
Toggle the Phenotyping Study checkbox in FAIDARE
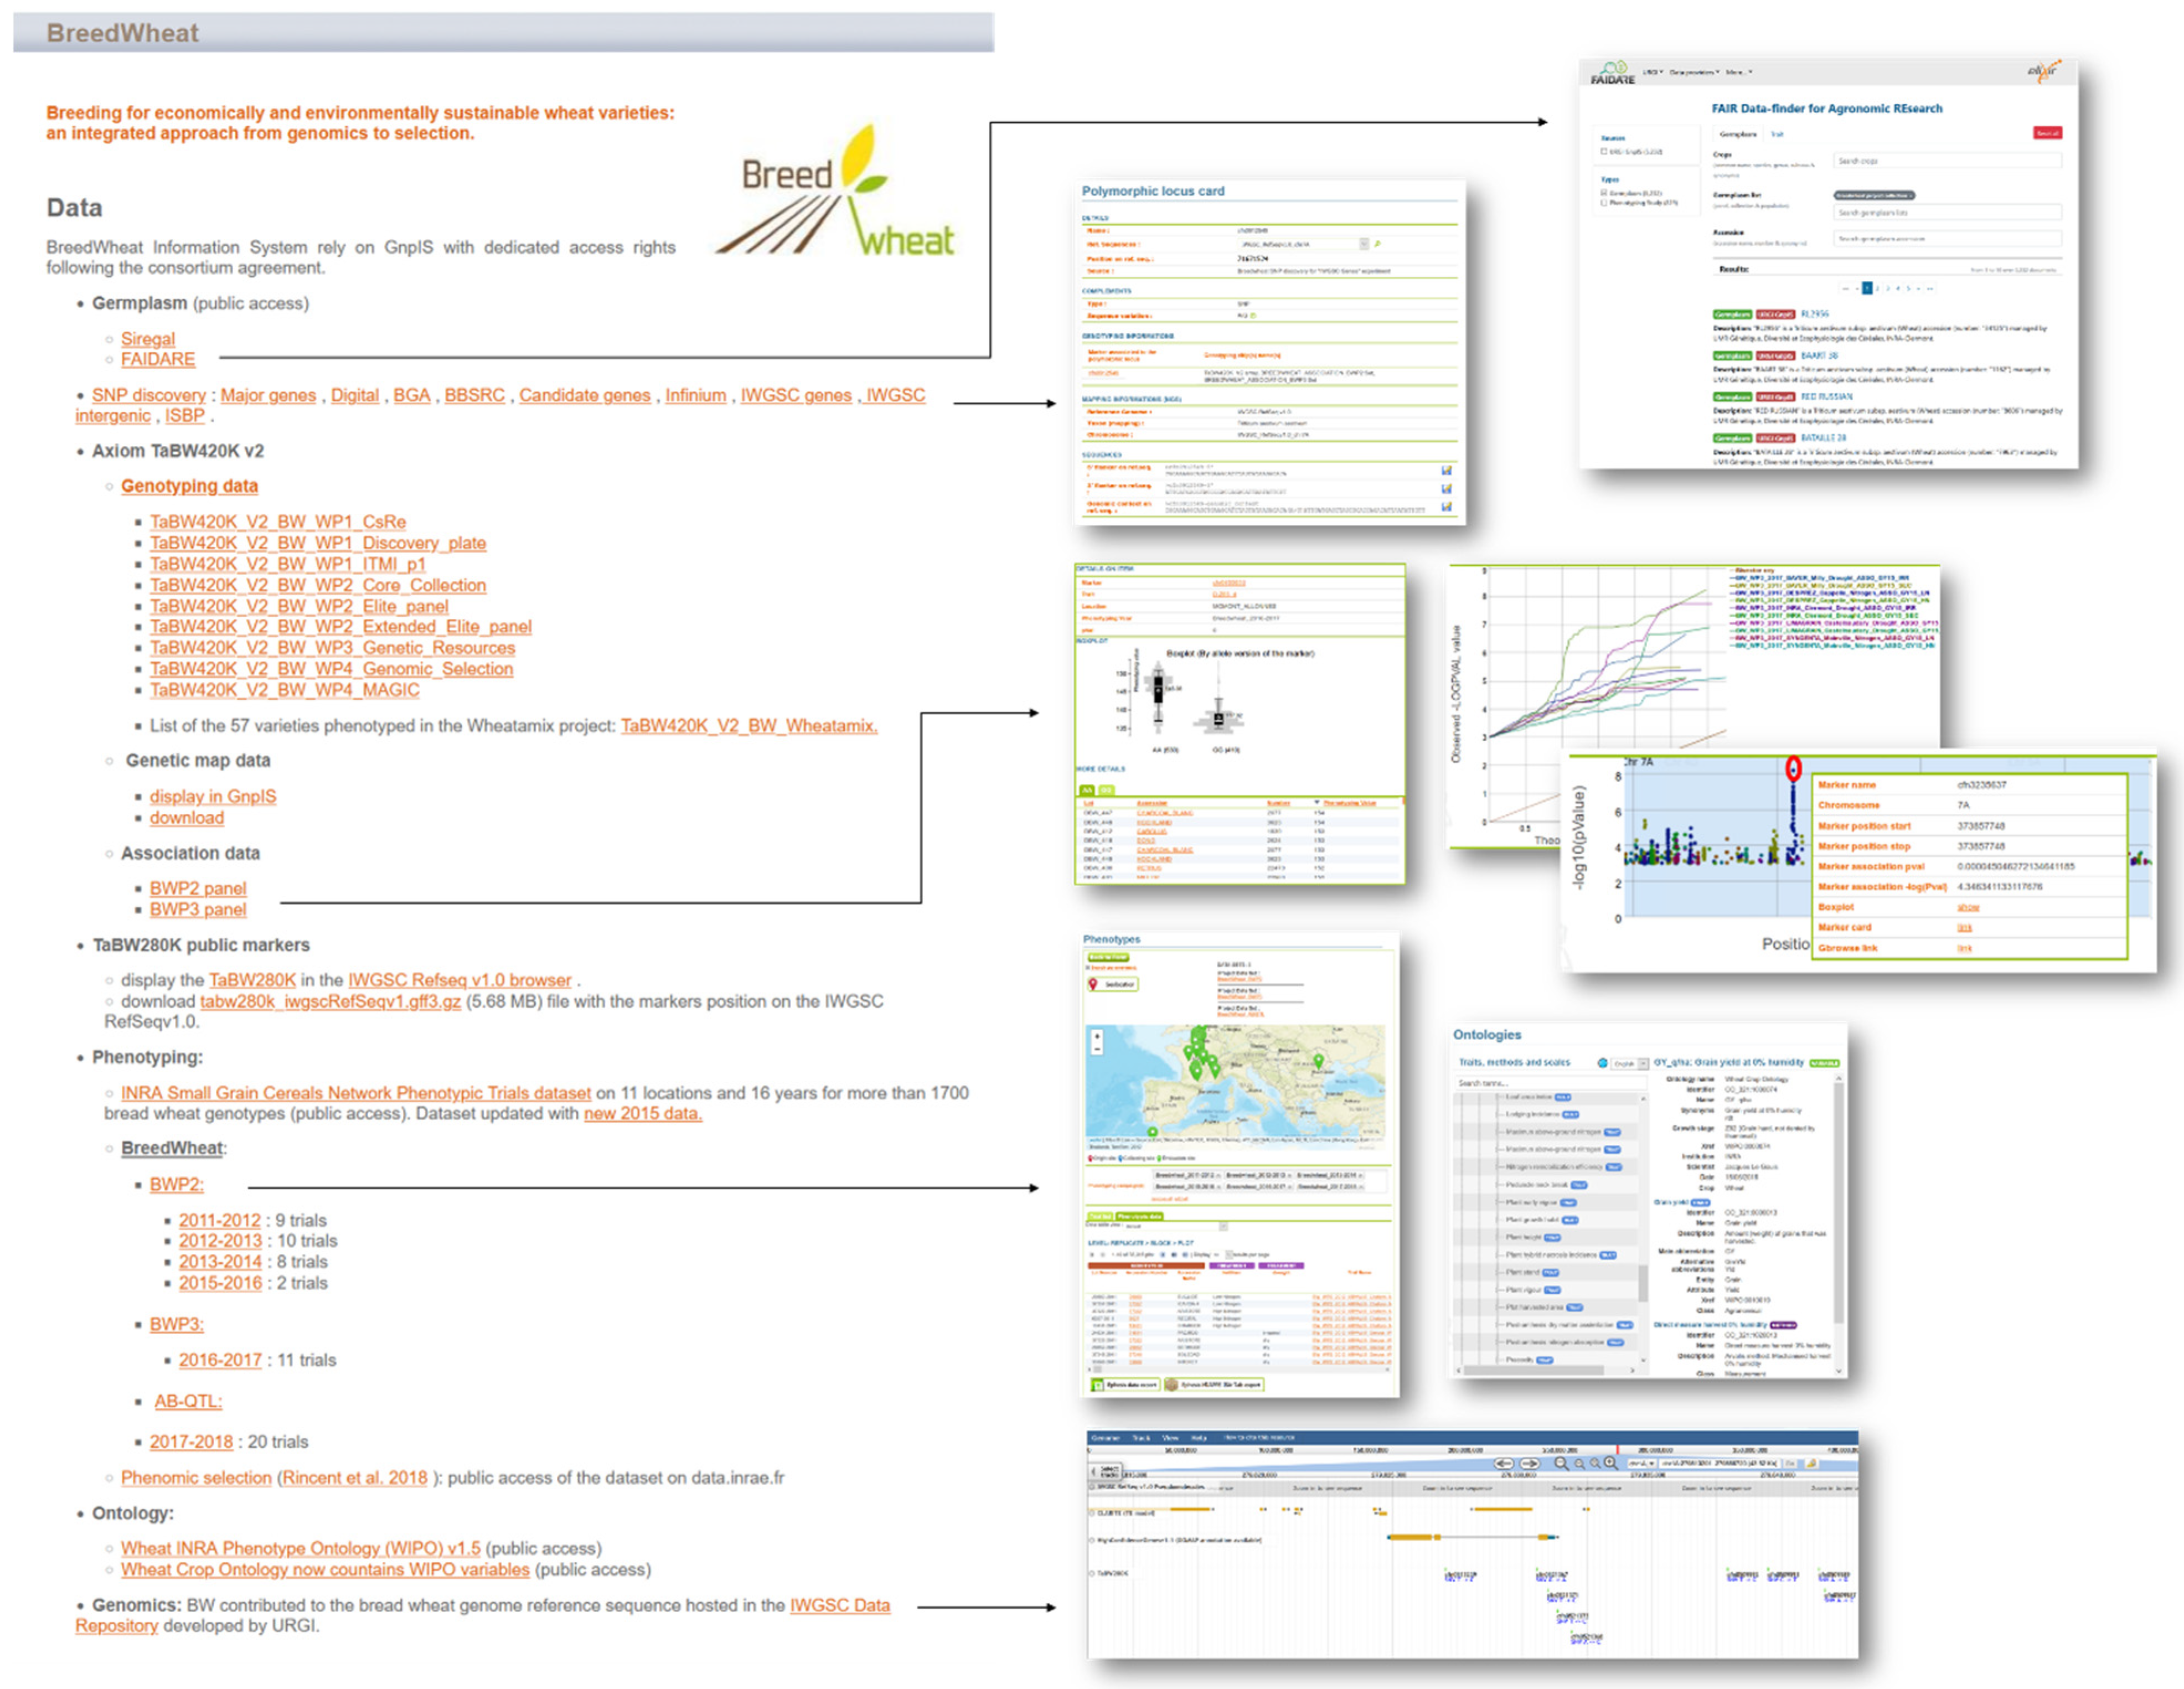(x=1604, y=203)
